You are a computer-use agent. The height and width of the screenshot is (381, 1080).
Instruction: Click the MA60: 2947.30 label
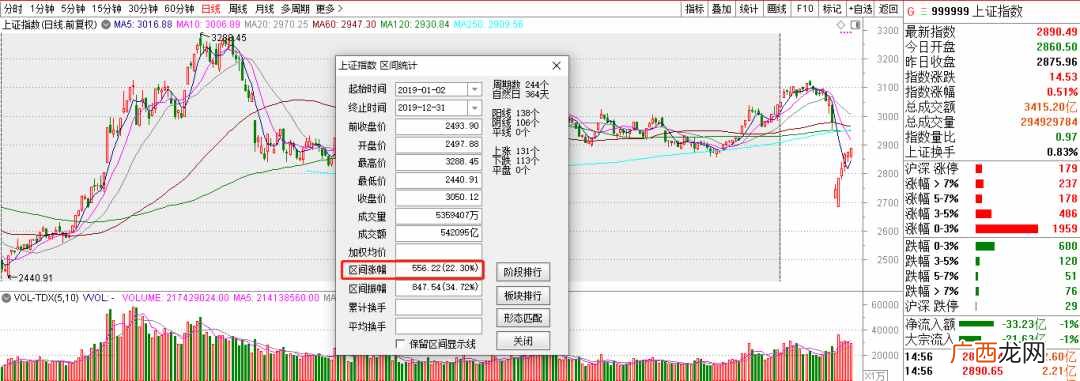click(x=344, y=24)
